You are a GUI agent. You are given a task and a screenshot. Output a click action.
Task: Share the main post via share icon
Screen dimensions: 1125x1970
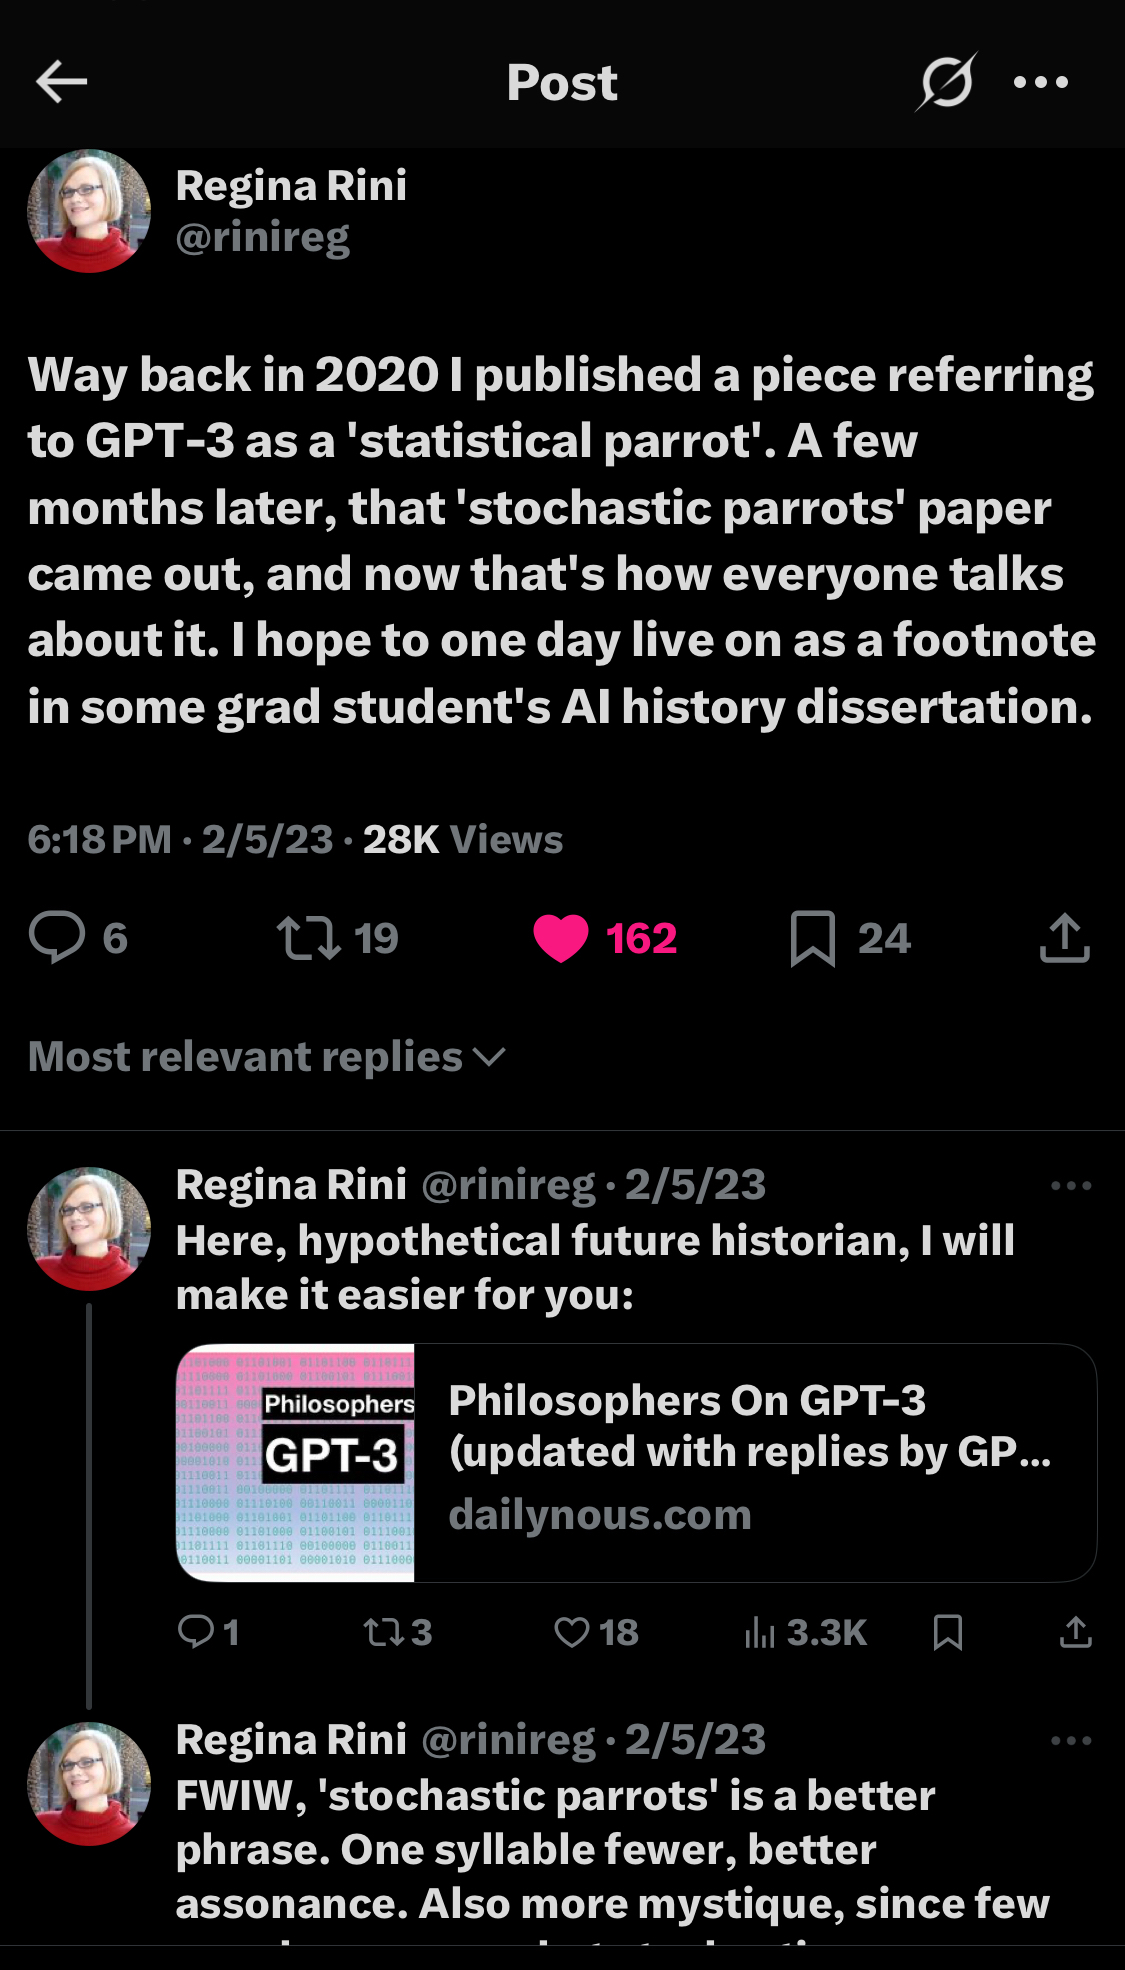(1064, 938)
